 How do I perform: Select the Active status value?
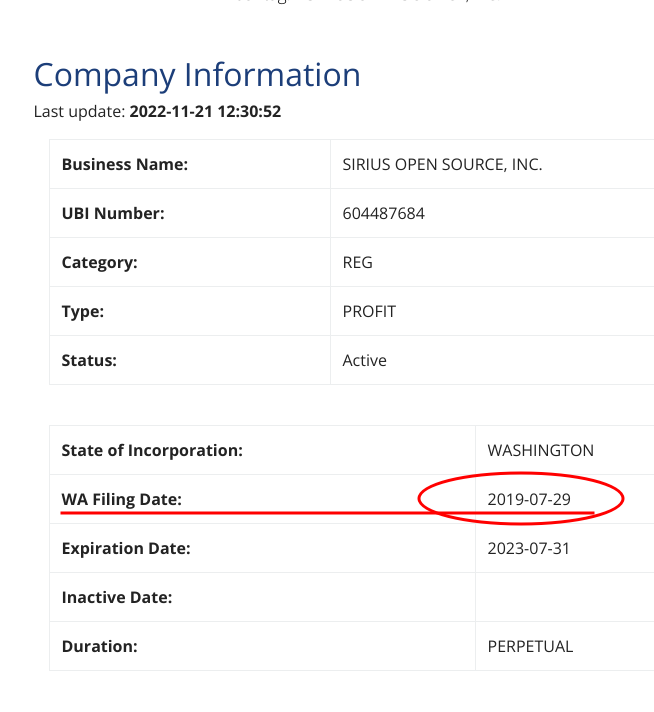[364, 361]
